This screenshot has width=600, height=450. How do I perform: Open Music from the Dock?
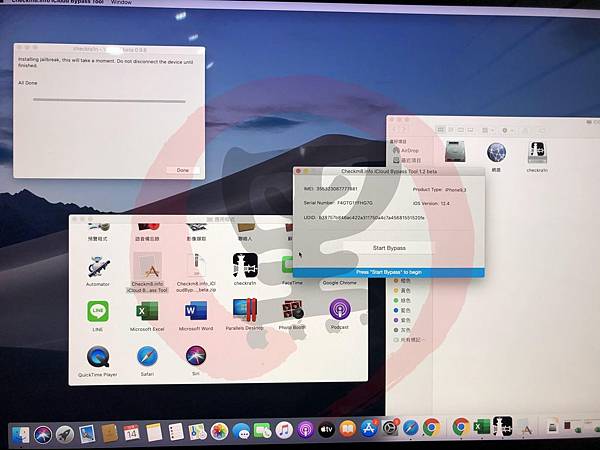click(284, 430)
